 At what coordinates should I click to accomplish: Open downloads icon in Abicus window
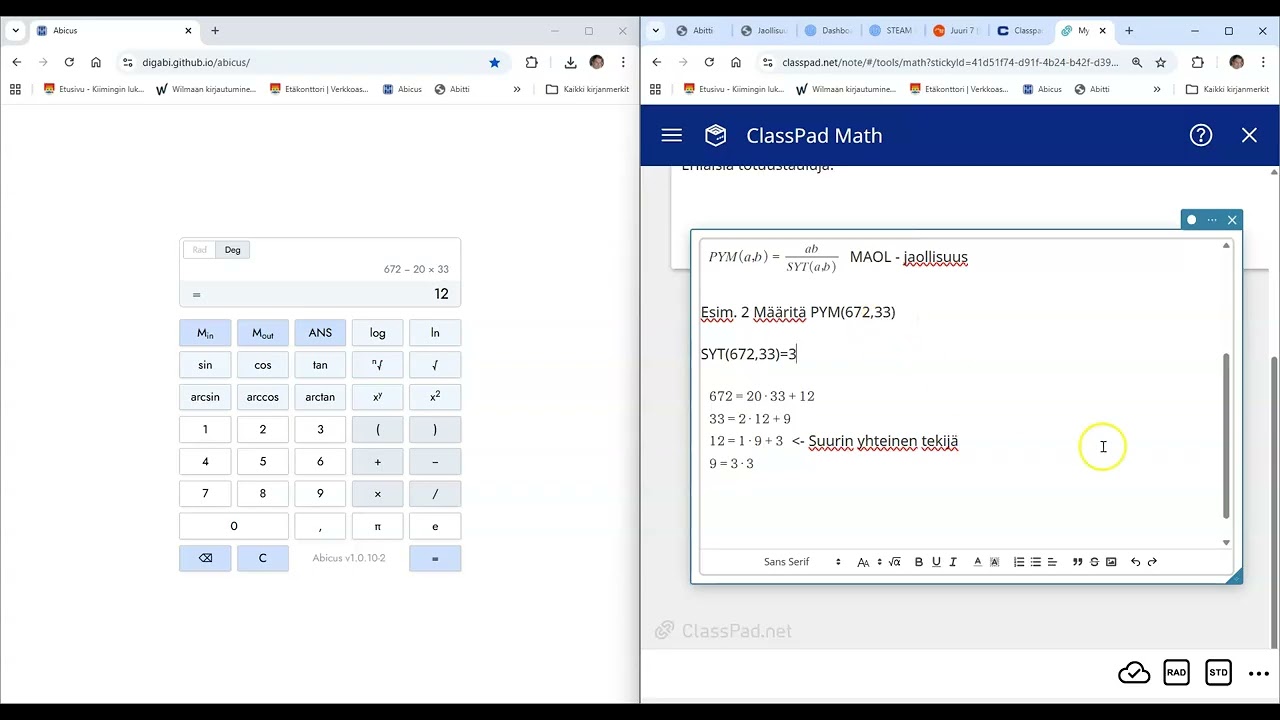(x=570, y=62)
